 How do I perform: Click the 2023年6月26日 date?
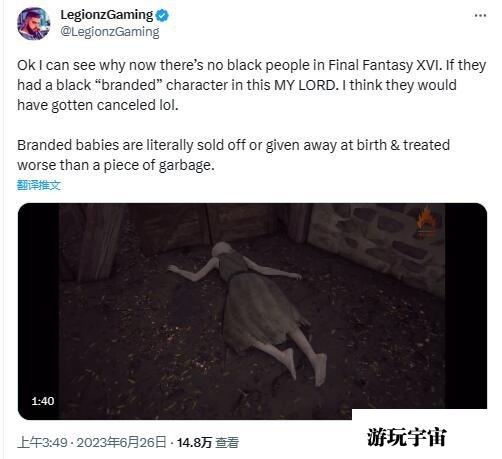pos(121,443)
